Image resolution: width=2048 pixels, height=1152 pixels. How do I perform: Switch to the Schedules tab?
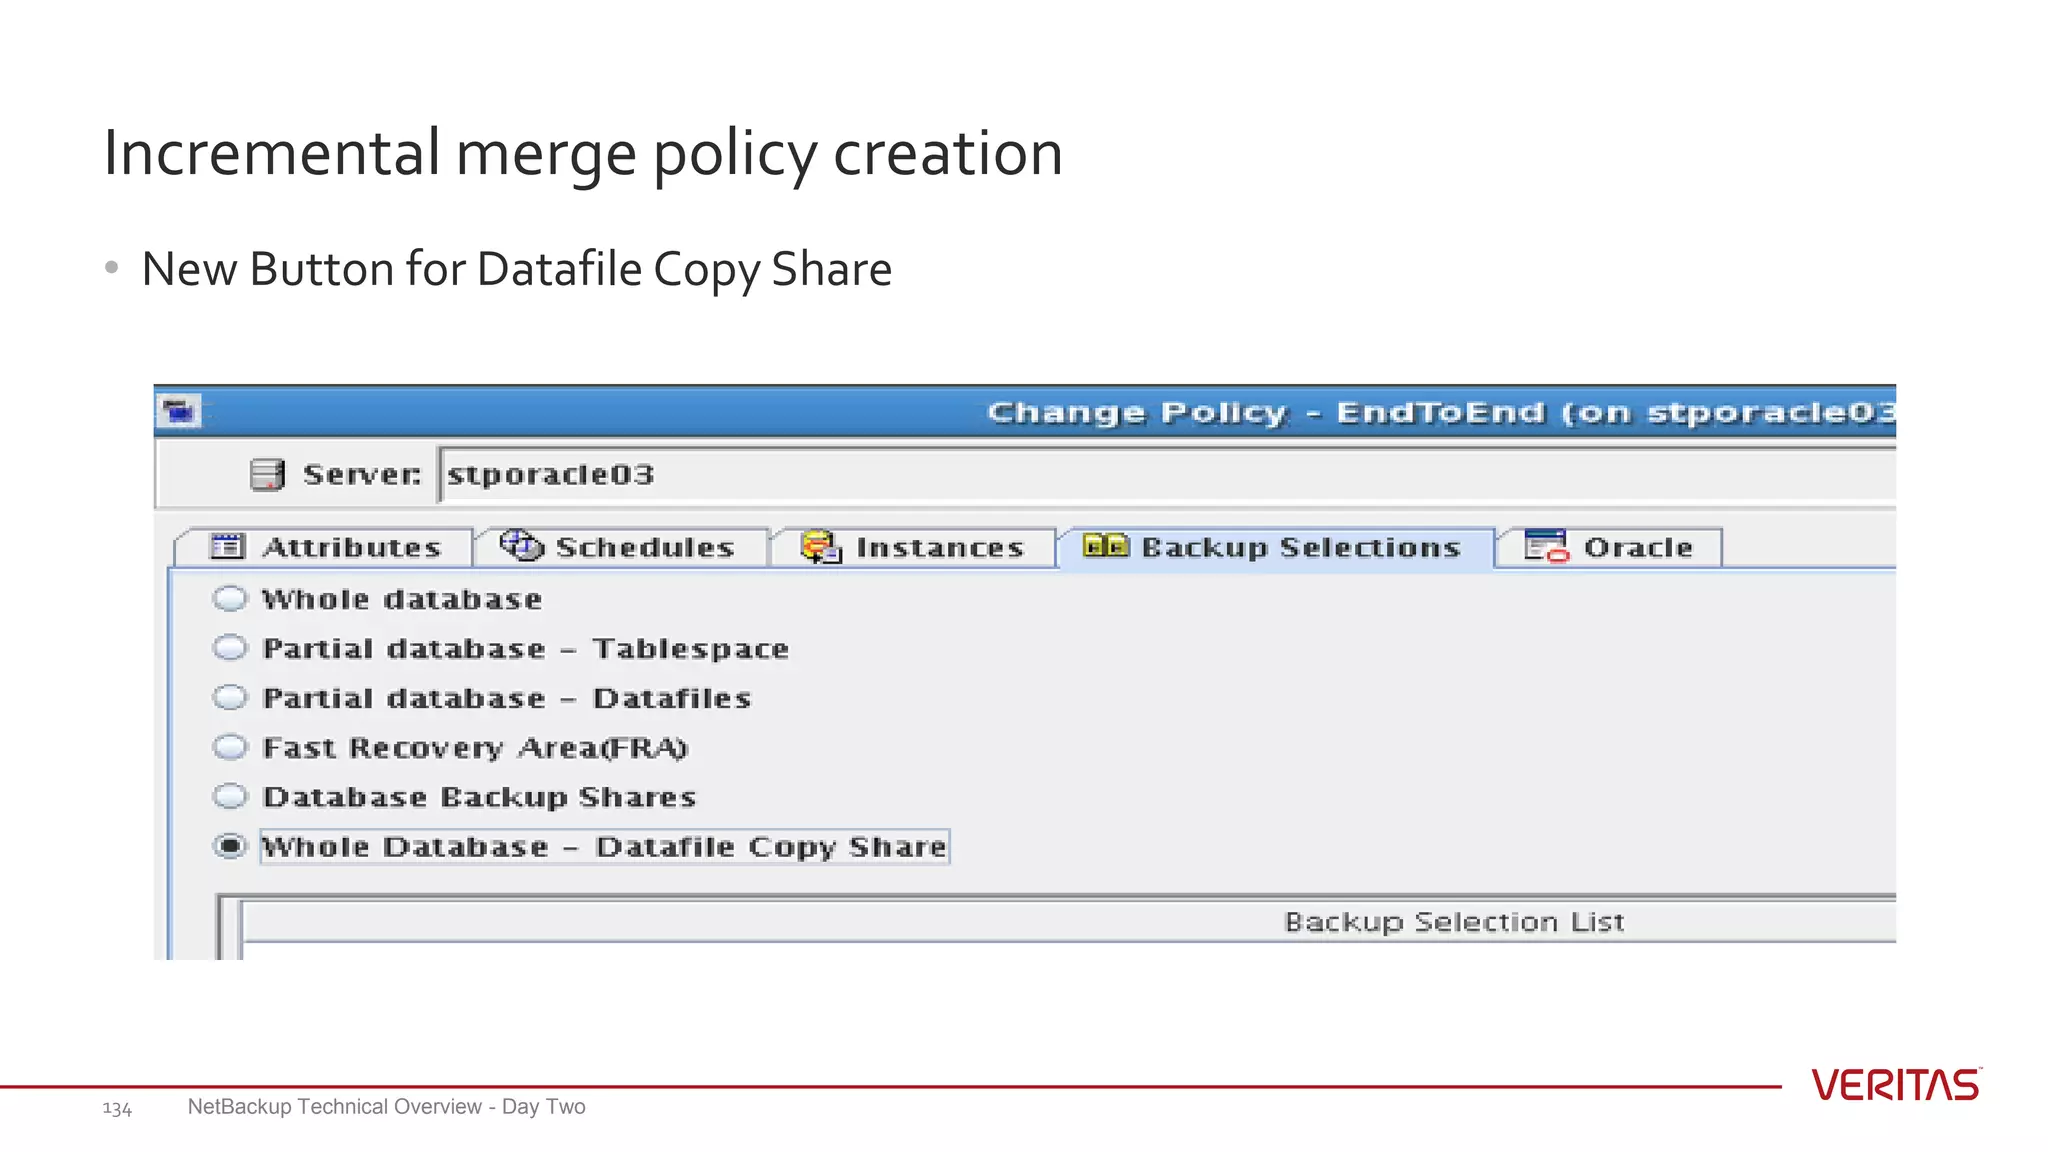(x=620, y=547)
